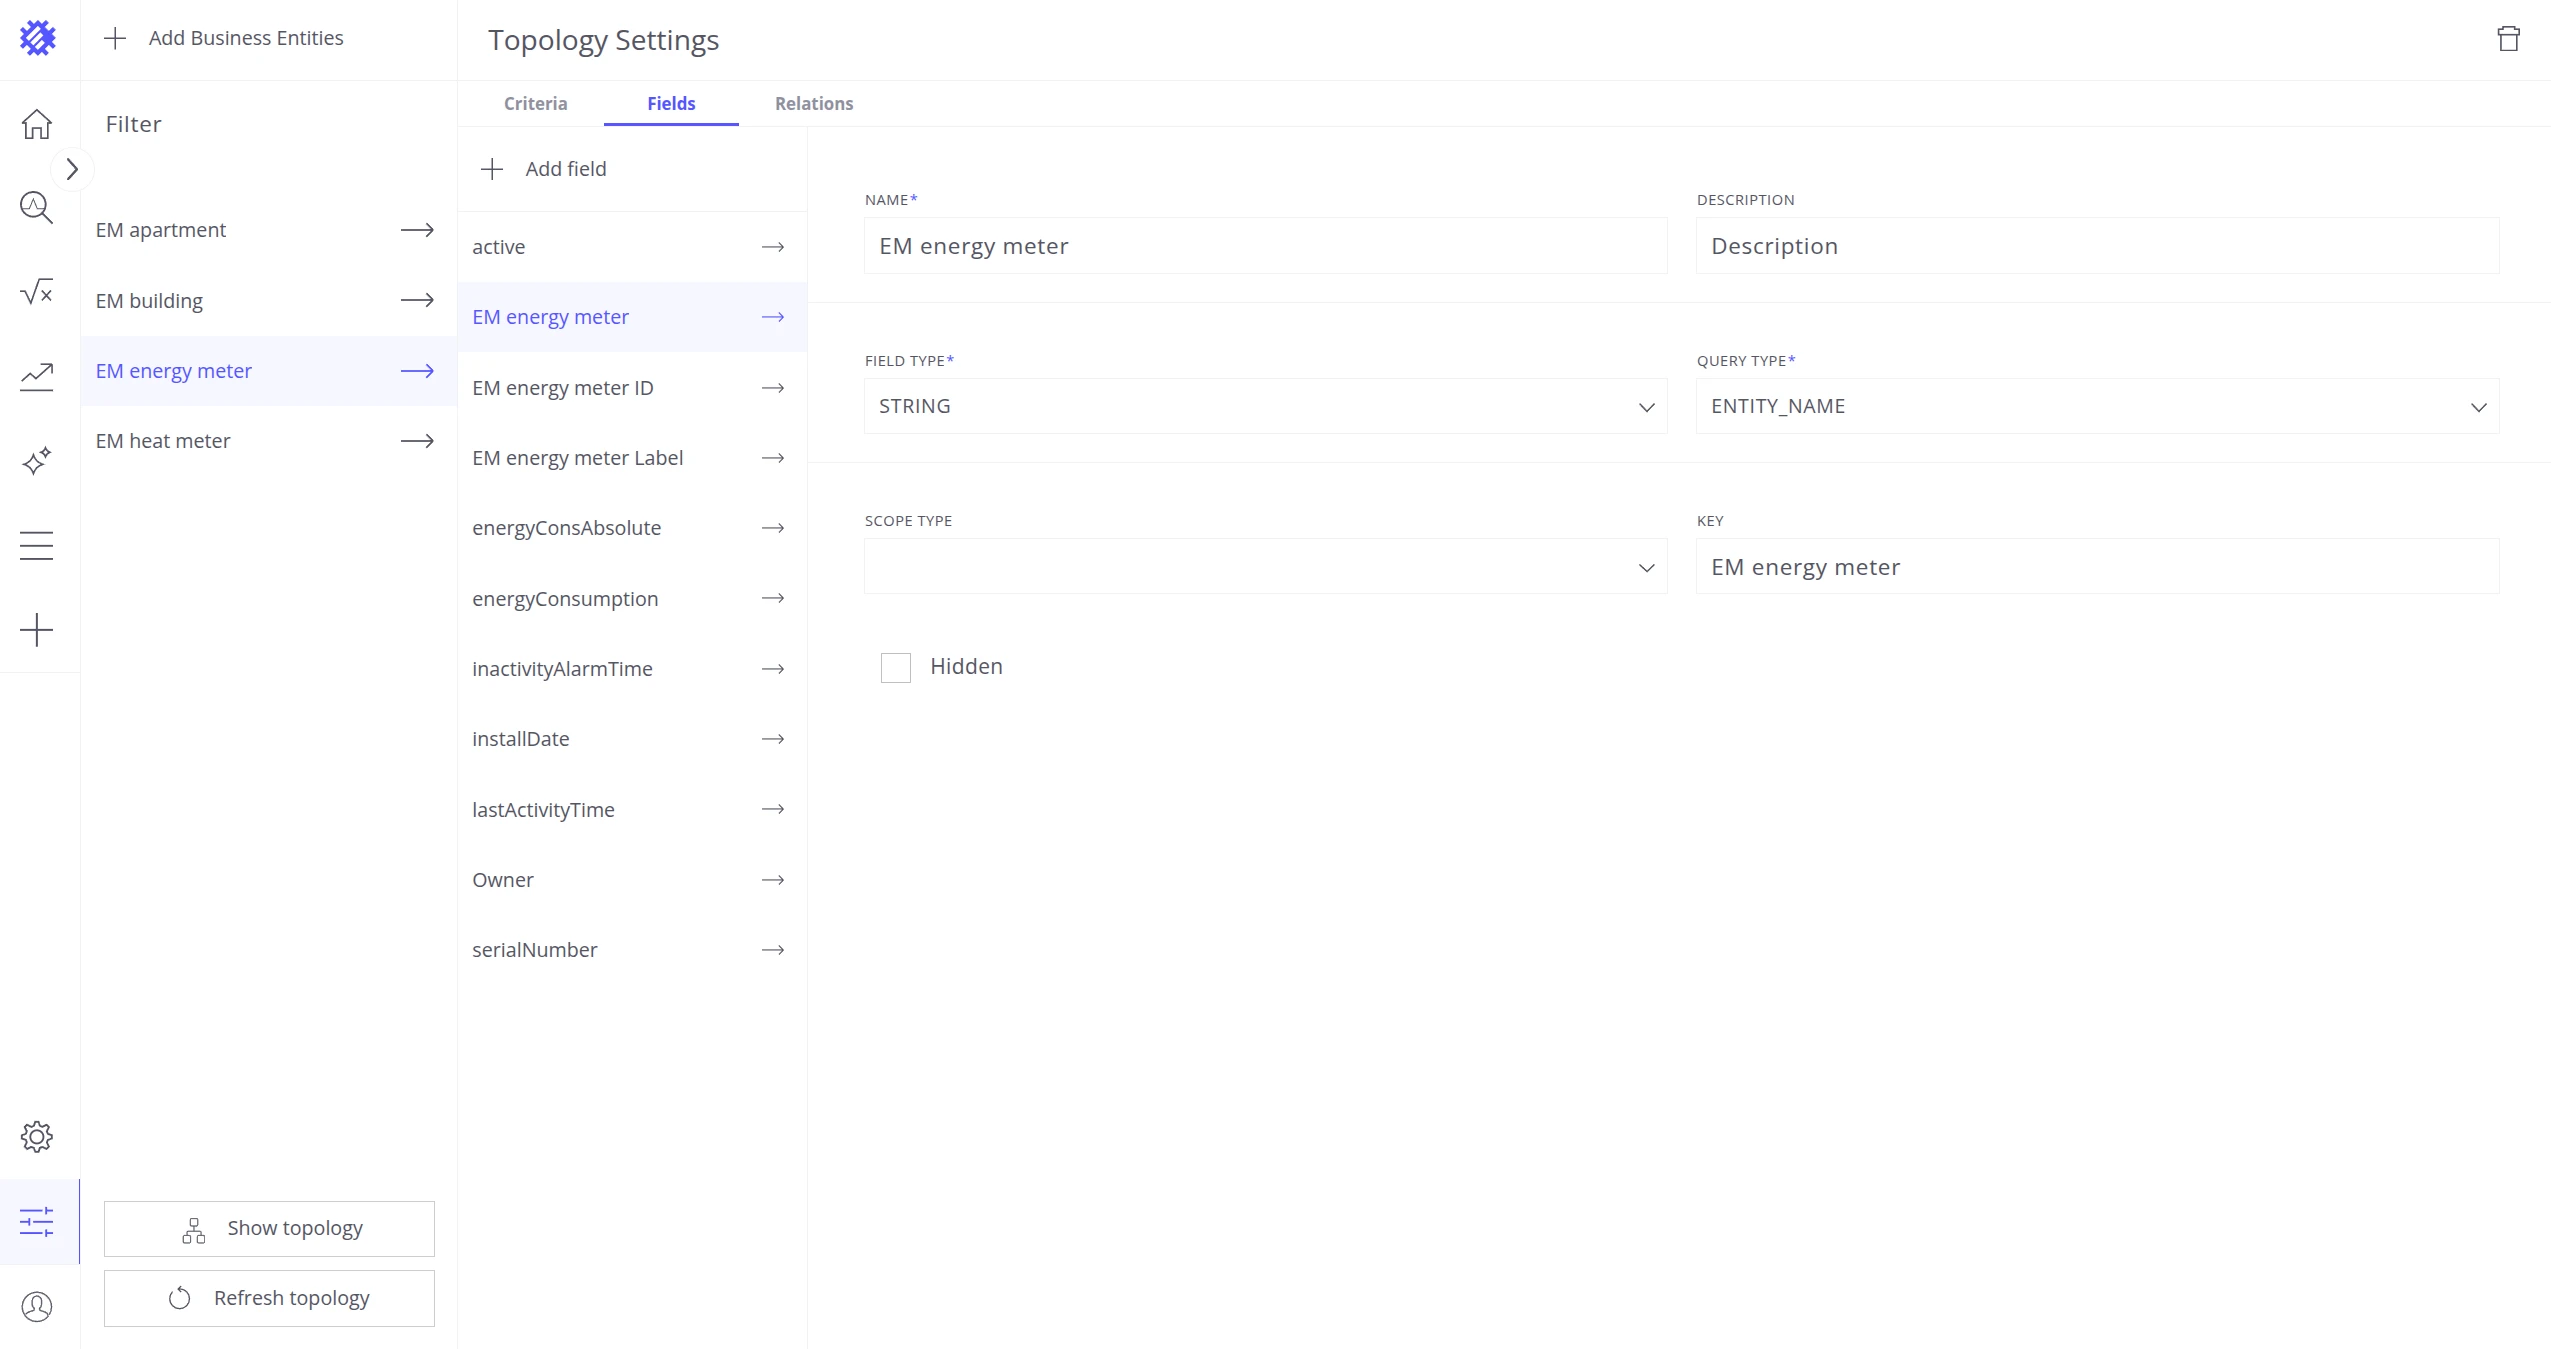Focus the Description input field

[x=2097, y=246]
